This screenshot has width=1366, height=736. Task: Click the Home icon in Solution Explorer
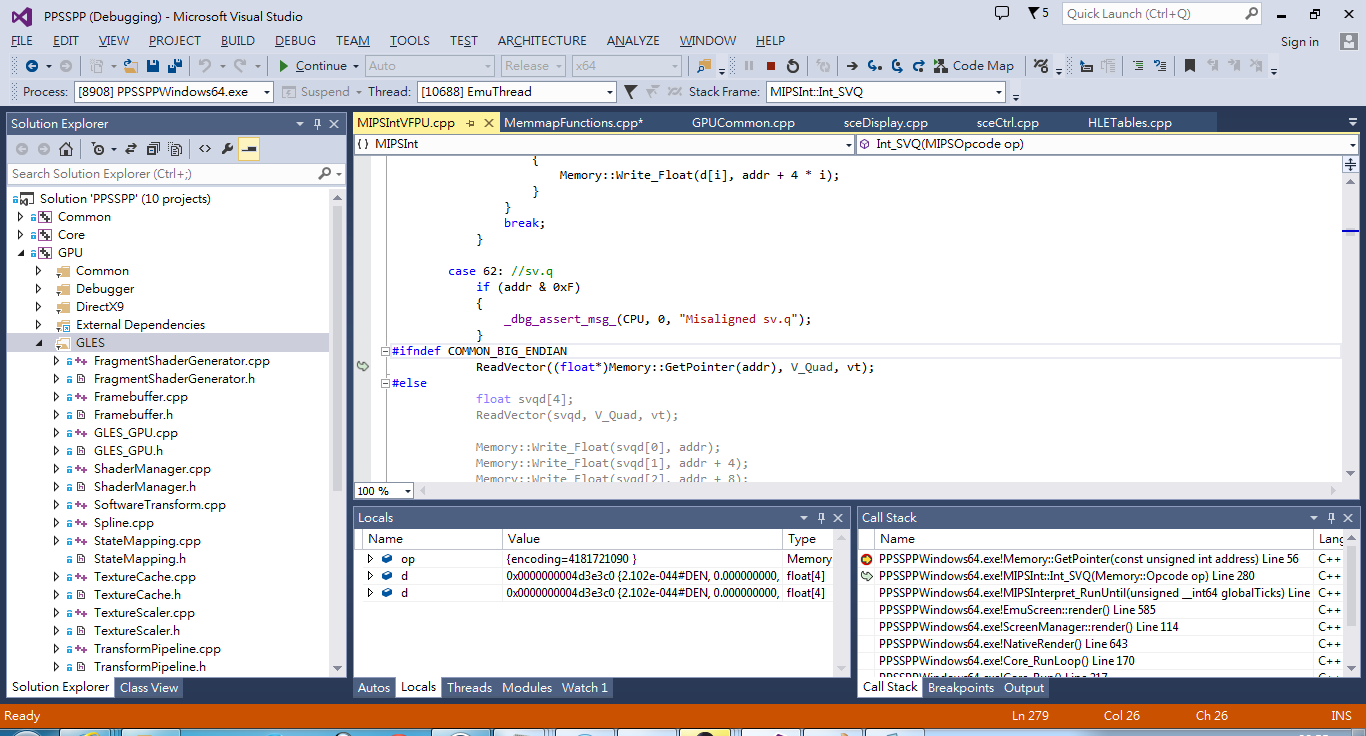(x=66, y=149)
